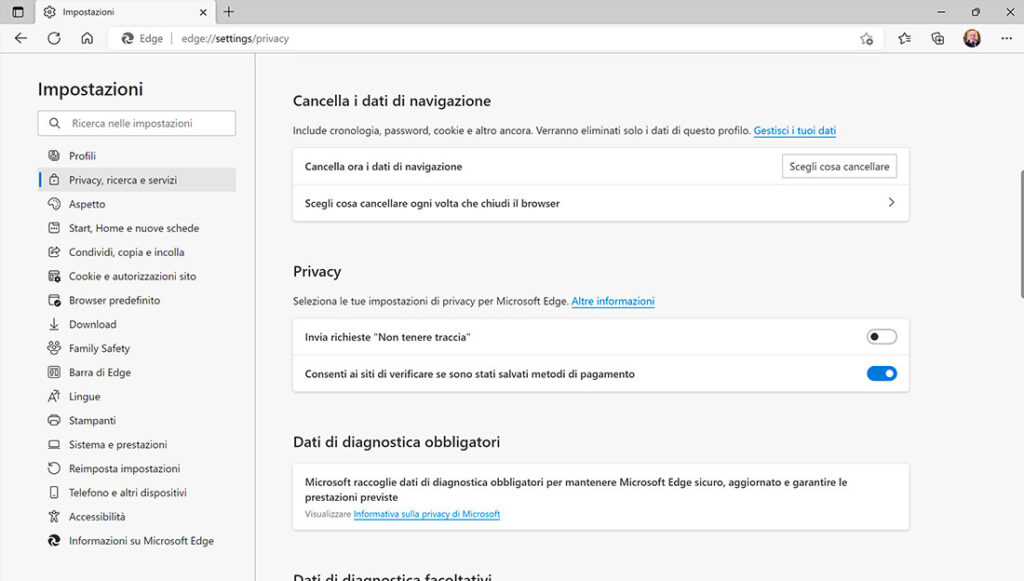Add this page to favorites star icon
The image size is (1024, 581).
867,39
